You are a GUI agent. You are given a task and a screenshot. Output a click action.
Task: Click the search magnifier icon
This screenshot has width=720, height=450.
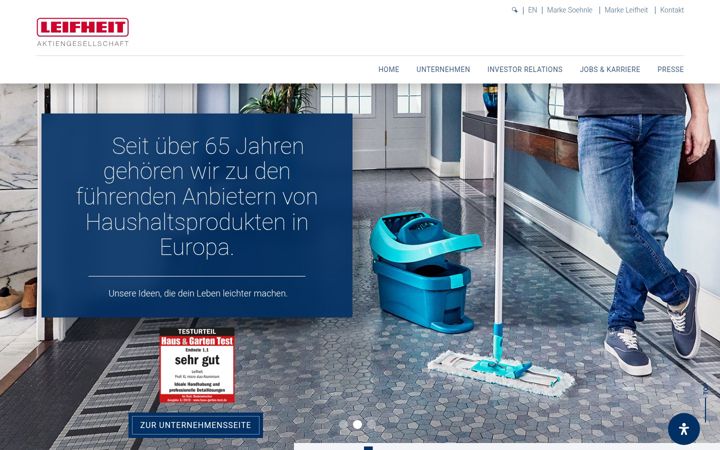[514, 10]
